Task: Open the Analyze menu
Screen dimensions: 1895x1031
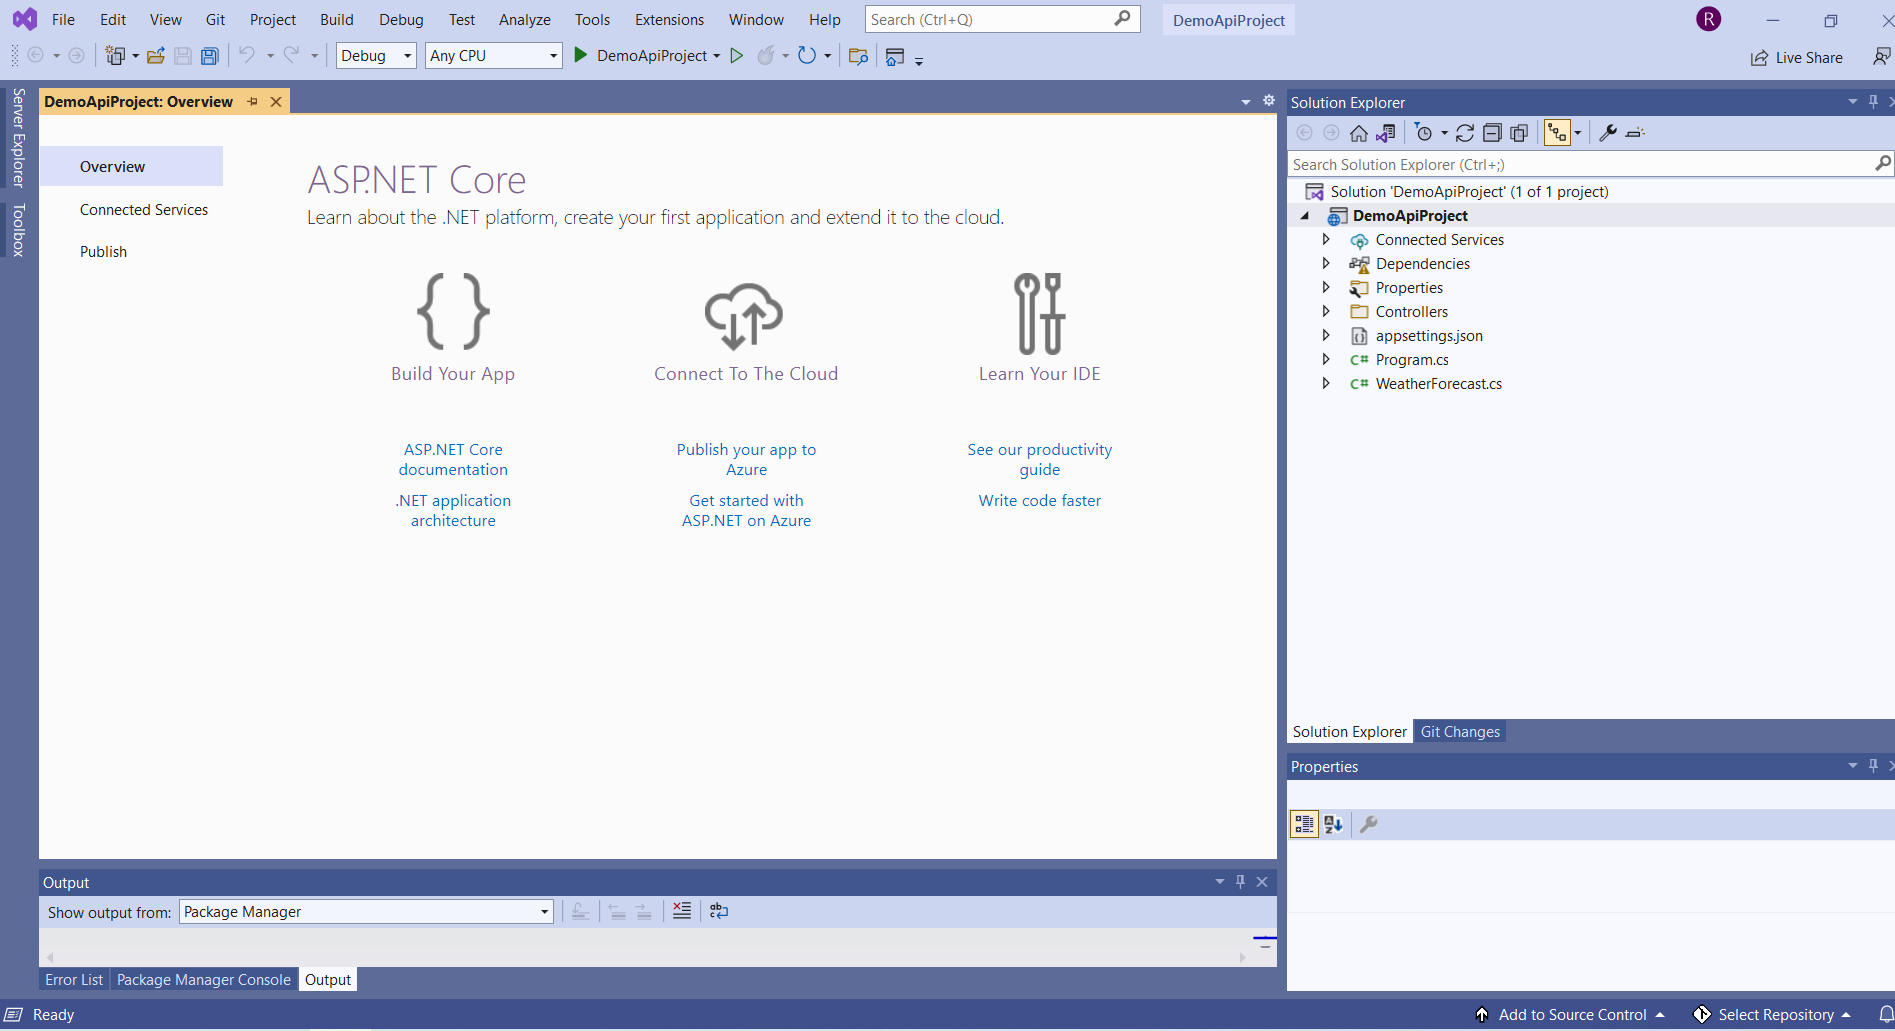Action: (525, 20)
